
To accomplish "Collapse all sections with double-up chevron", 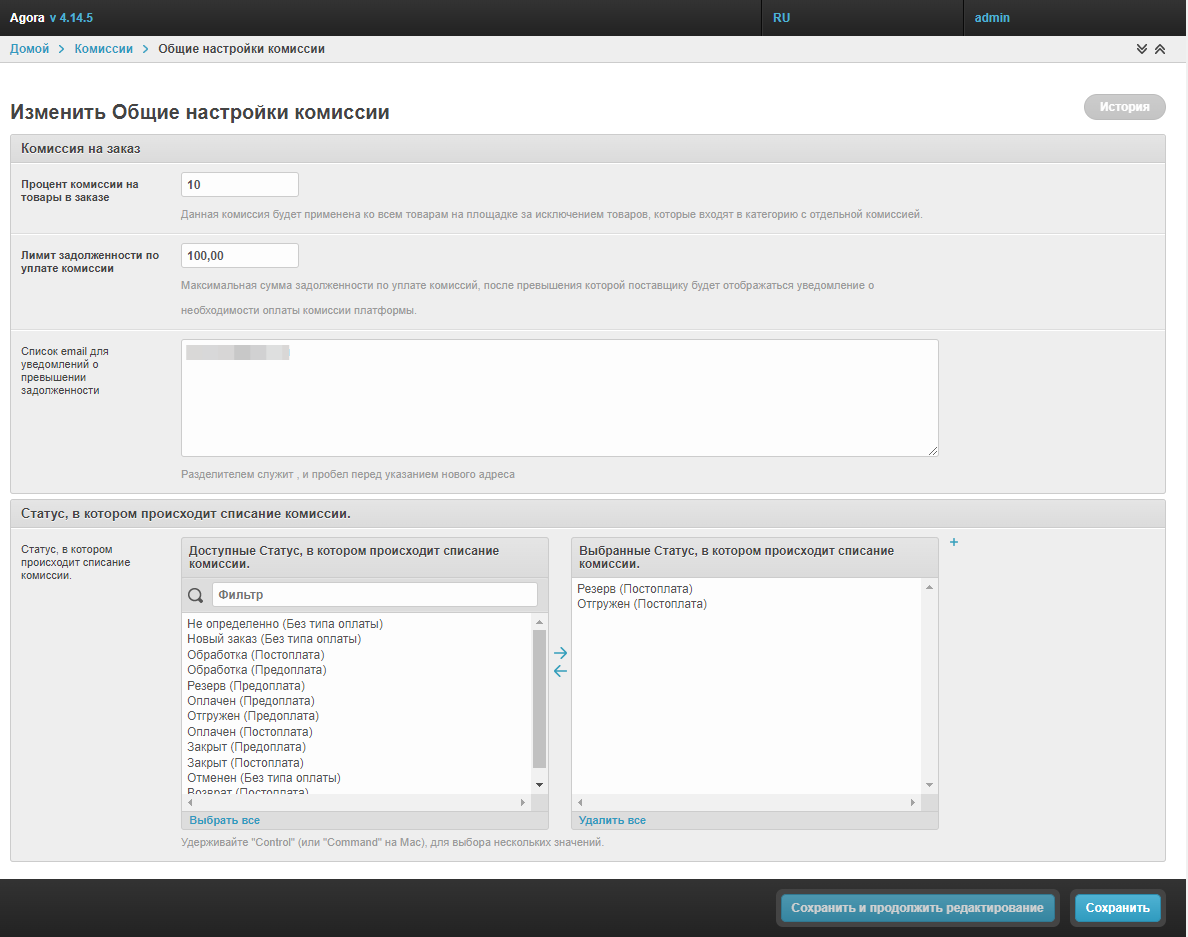I will [1160, 49].
